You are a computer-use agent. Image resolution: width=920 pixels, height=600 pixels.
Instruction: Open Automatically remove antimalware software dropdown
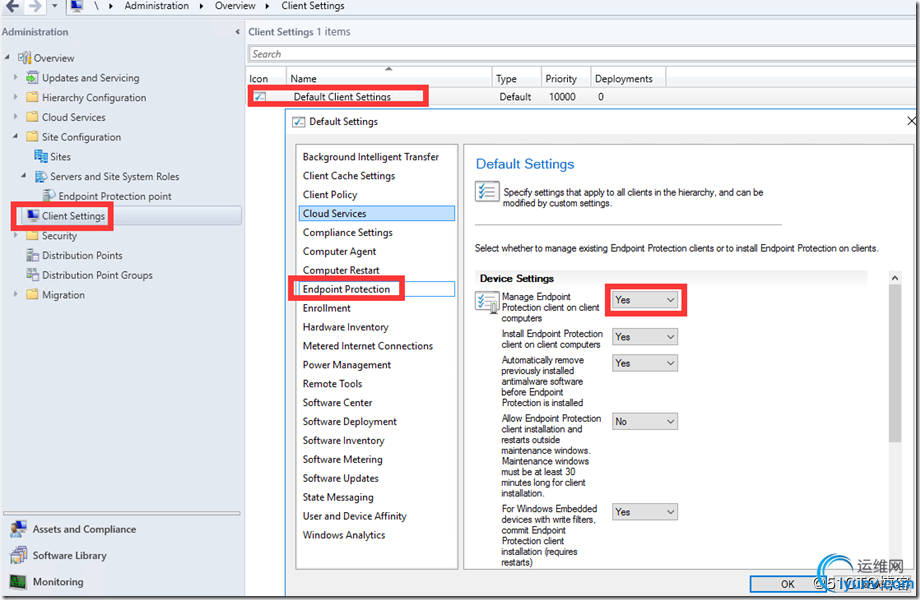(x=644, y=363)
